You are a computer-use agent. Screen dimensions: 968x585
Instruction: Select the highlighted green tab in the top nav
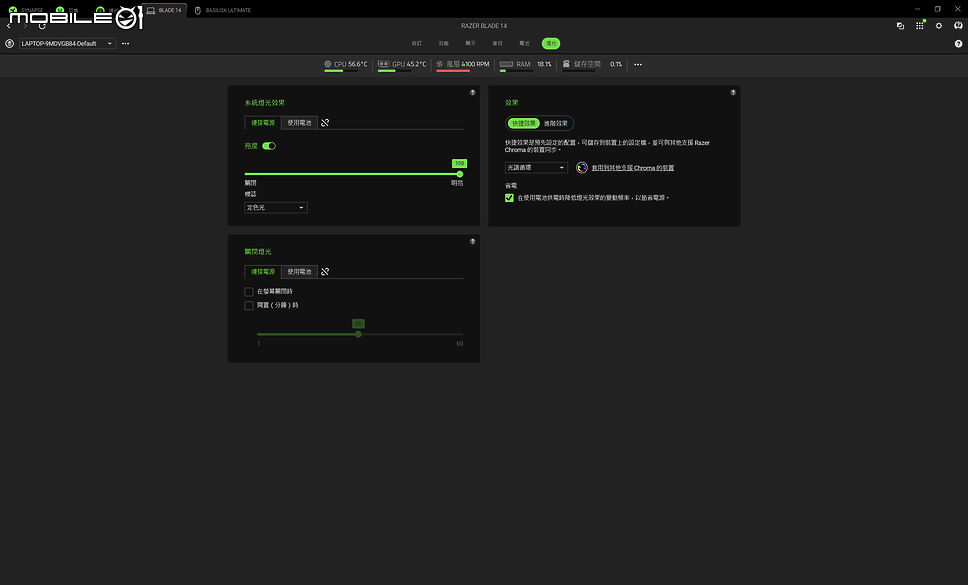(x=551, y=43)
